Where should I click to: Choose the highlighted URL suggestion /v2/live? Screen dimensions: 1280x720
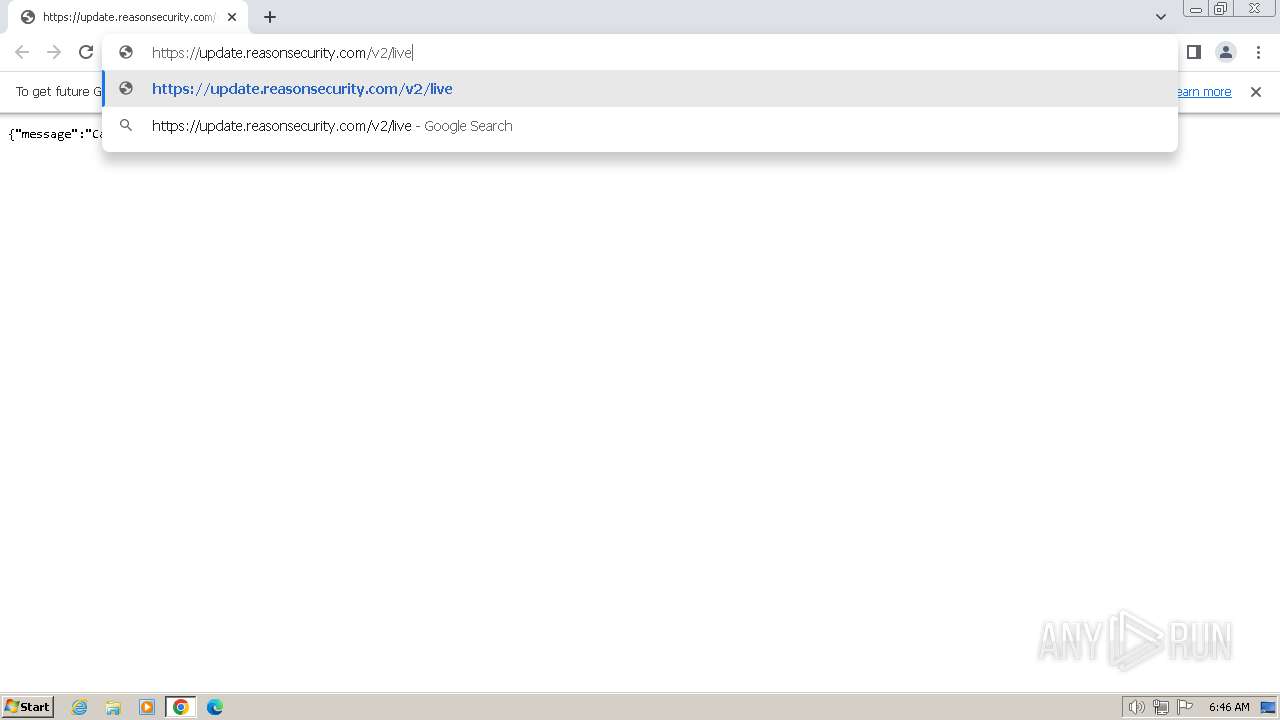pos(640,88)
